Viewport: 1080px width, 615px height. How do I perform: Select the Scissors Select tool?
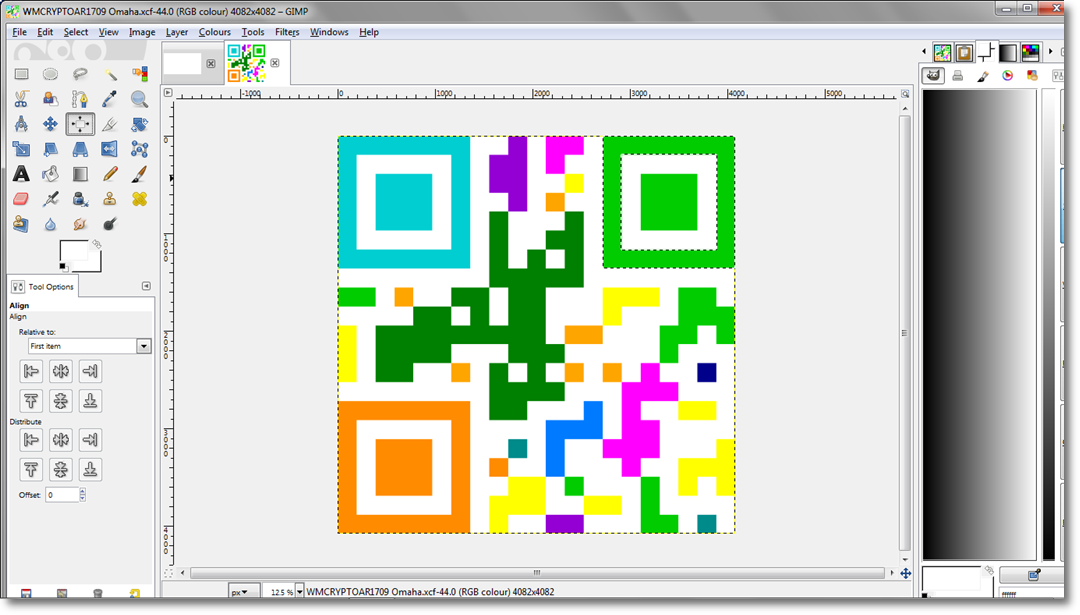pyautogui.click(x=21, y=99)
